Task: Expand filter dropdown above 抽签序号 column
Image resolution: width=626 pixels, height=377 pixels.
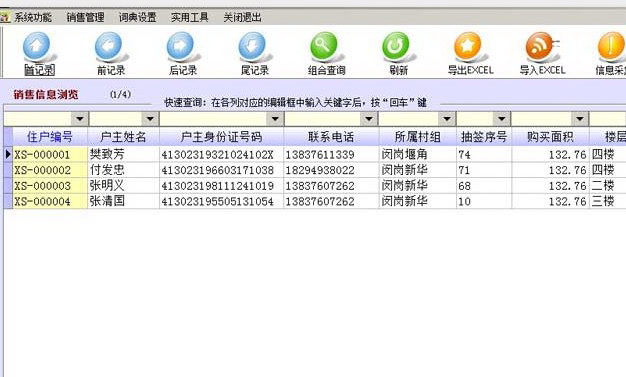Action: point(501,119)
